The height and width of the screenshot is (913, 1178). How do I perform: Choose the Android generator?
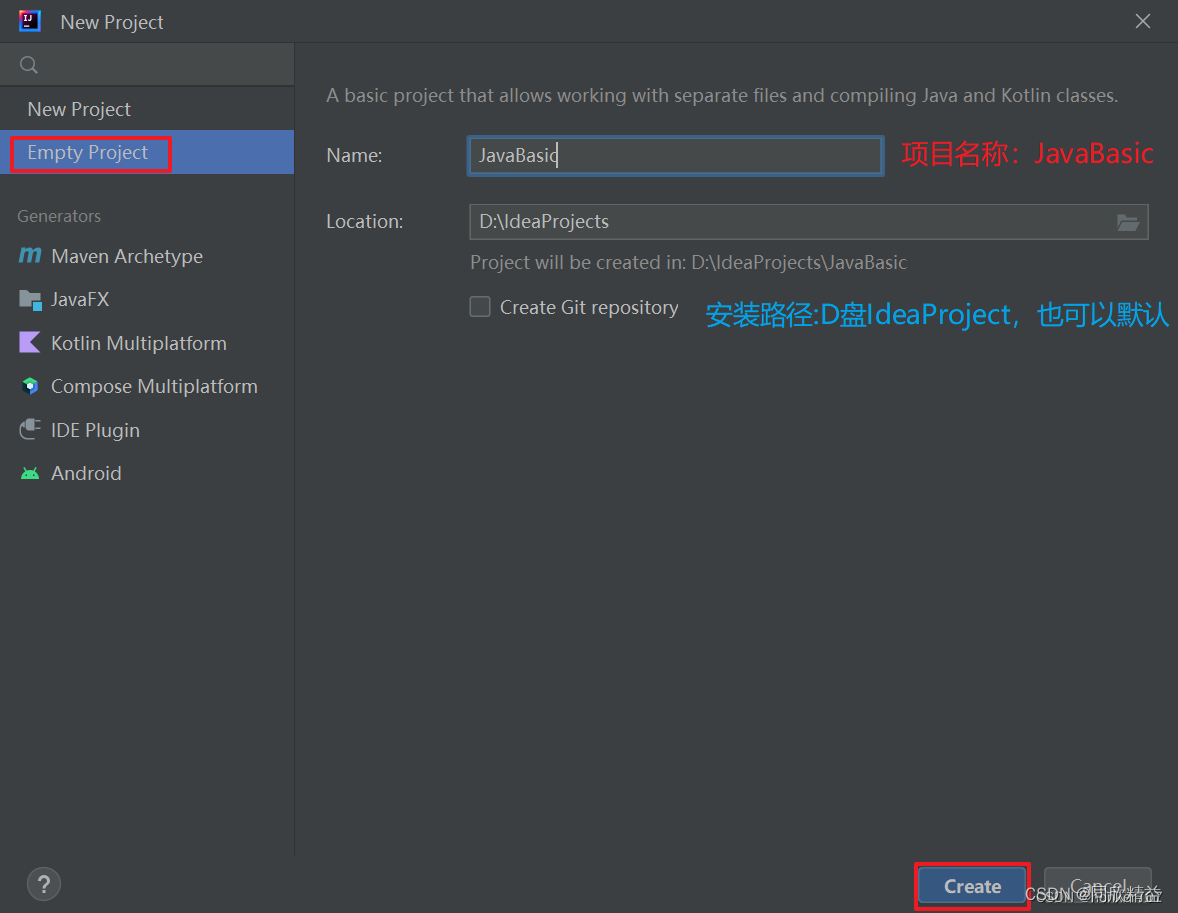tap(147, 473)
